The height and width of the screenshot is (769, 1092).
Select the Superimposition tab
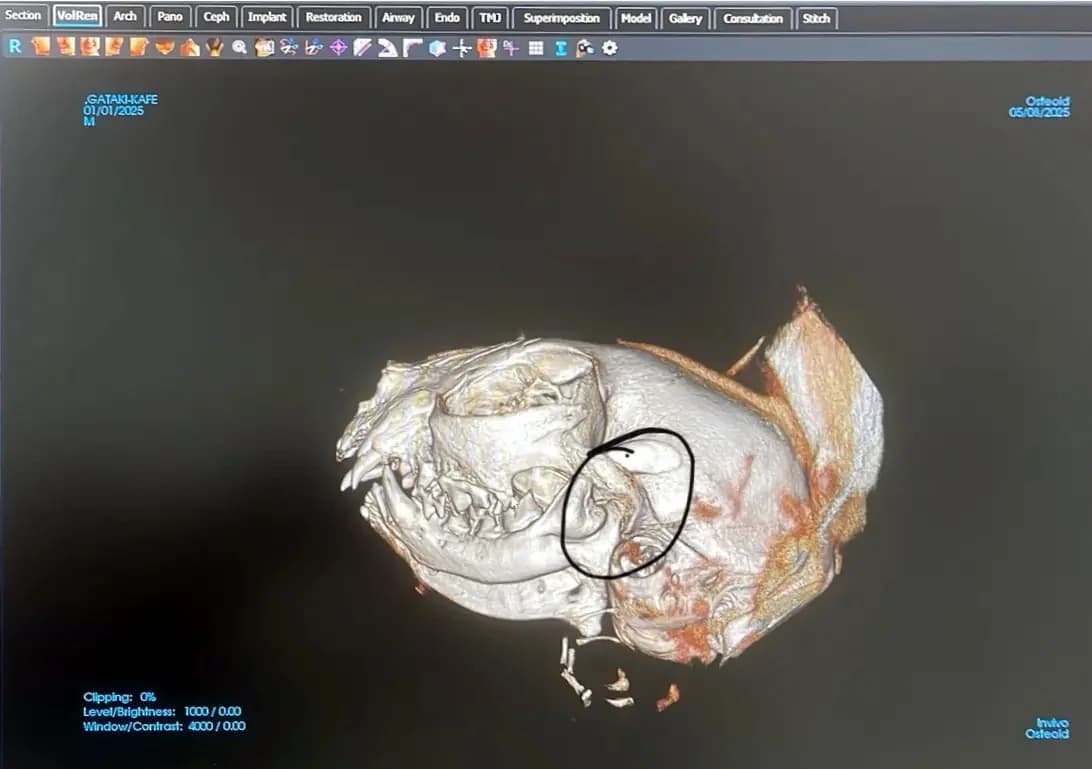tap(562, 18)
